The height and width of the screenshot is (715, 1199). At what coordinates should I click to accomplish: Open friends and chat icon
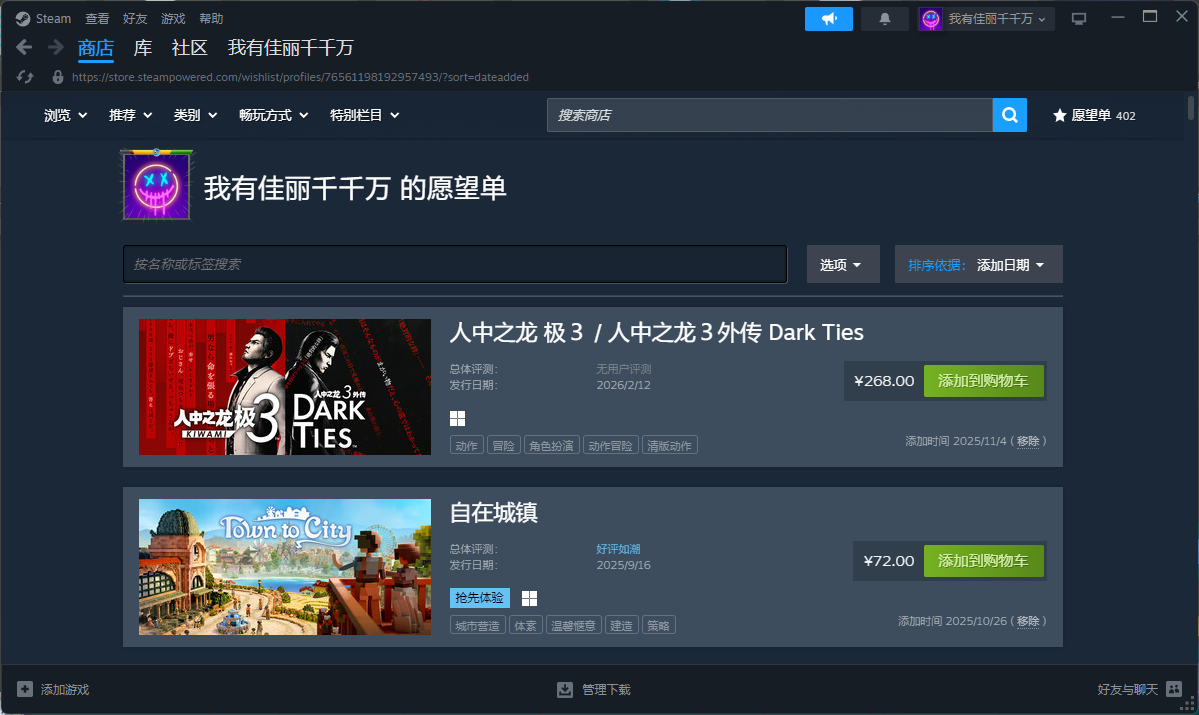coord(1174,689)
